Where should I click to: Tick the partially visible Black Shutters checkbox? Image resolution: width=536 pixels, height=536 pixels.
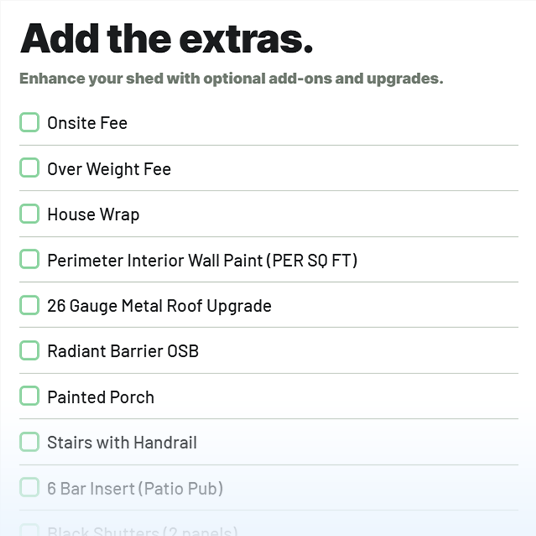click(x=29, y=530)
